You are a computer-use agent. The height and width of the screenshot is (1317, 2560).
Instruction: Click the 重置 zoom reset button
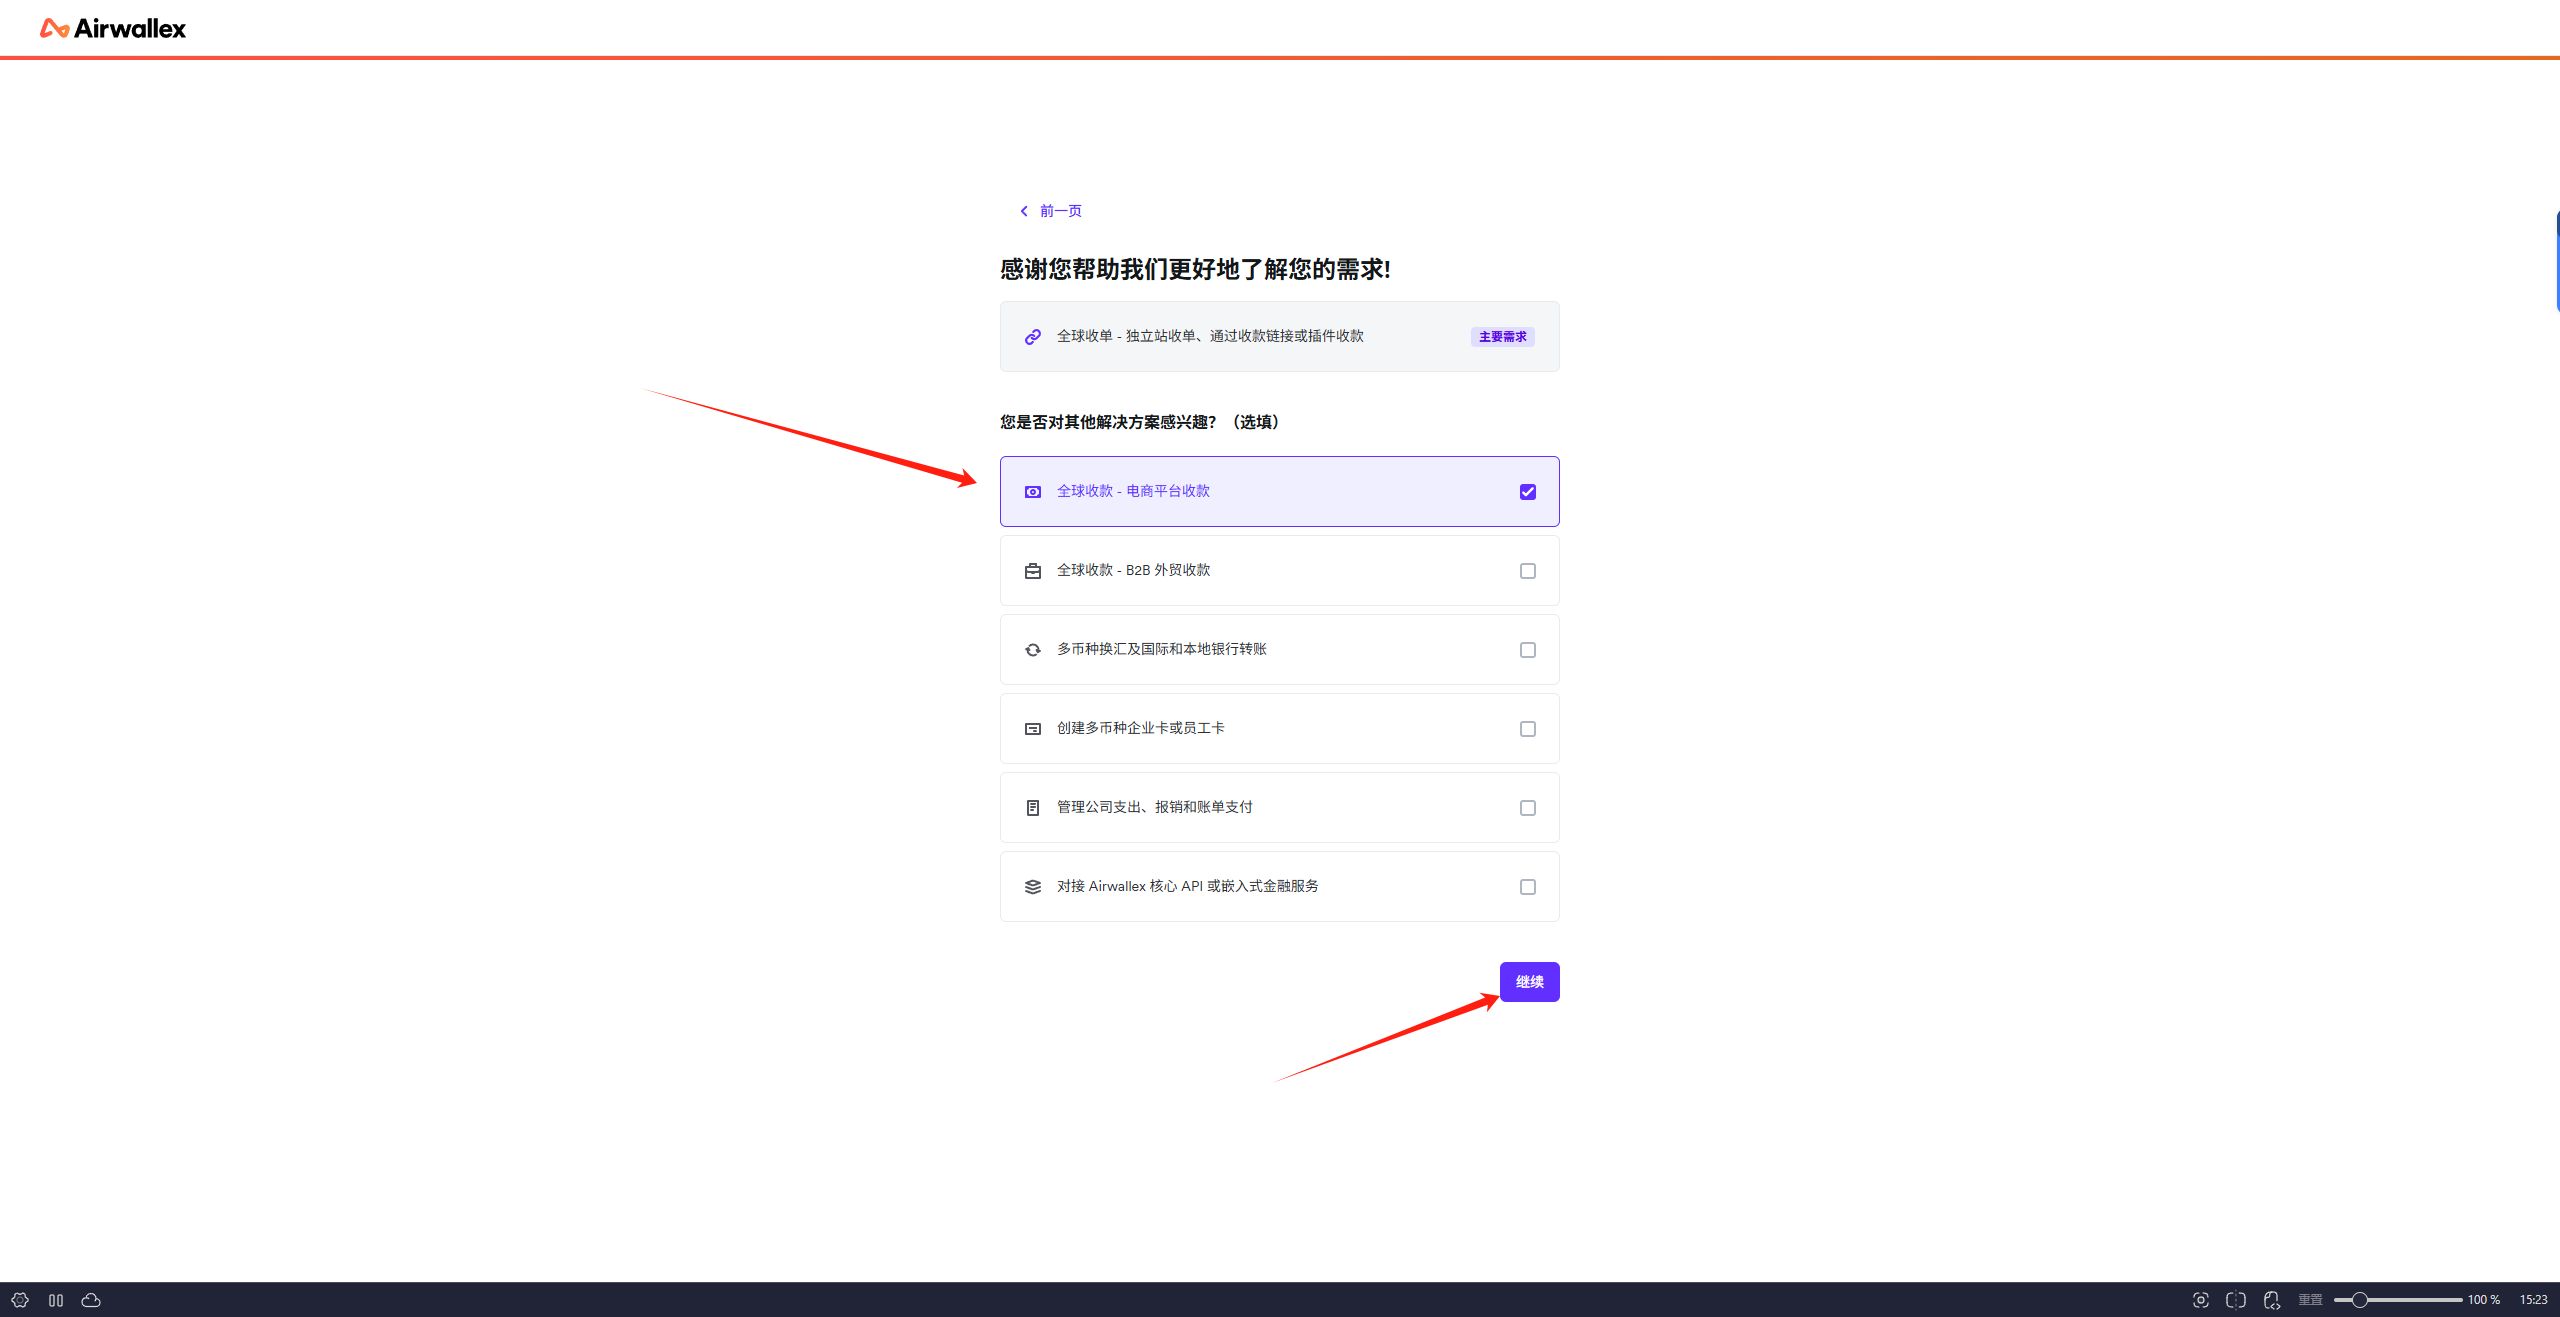(x=2310, y=1300)
